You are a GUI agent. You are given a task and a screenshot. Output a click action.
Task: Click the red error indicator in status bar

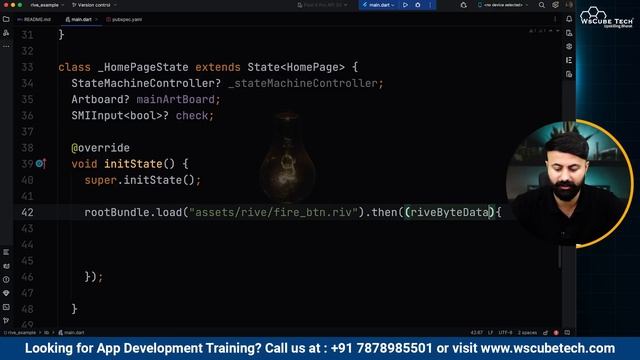click(x=556, y=333)
